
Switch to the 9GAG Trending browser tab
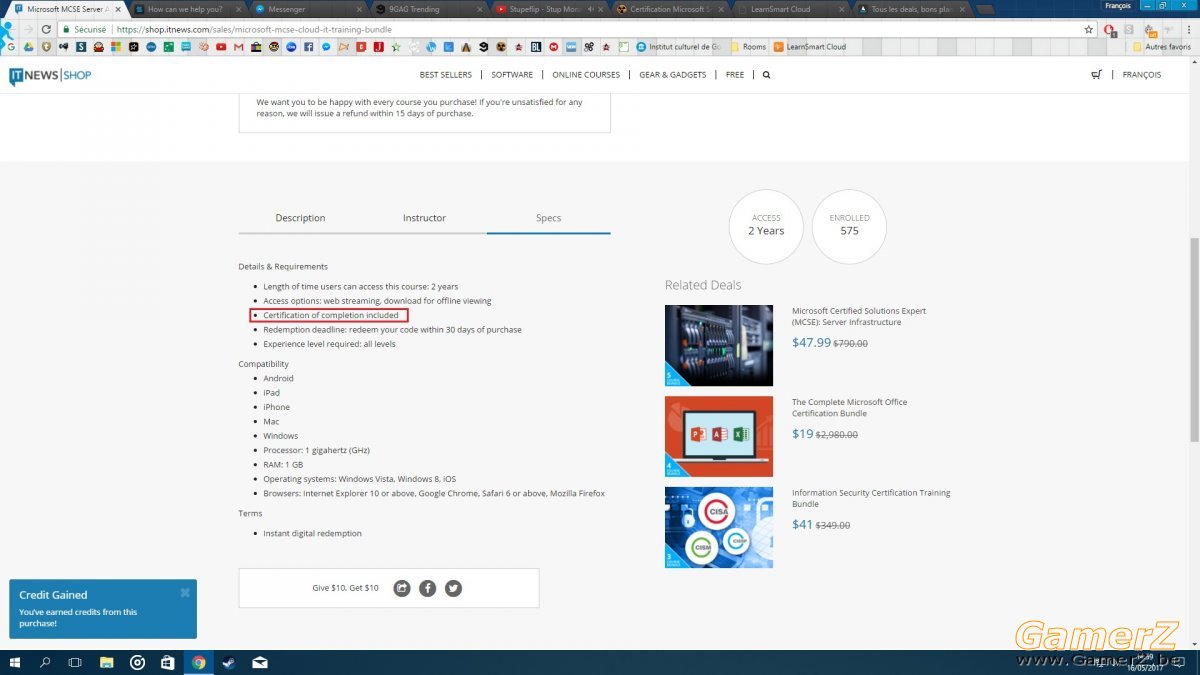click(427, 9)
